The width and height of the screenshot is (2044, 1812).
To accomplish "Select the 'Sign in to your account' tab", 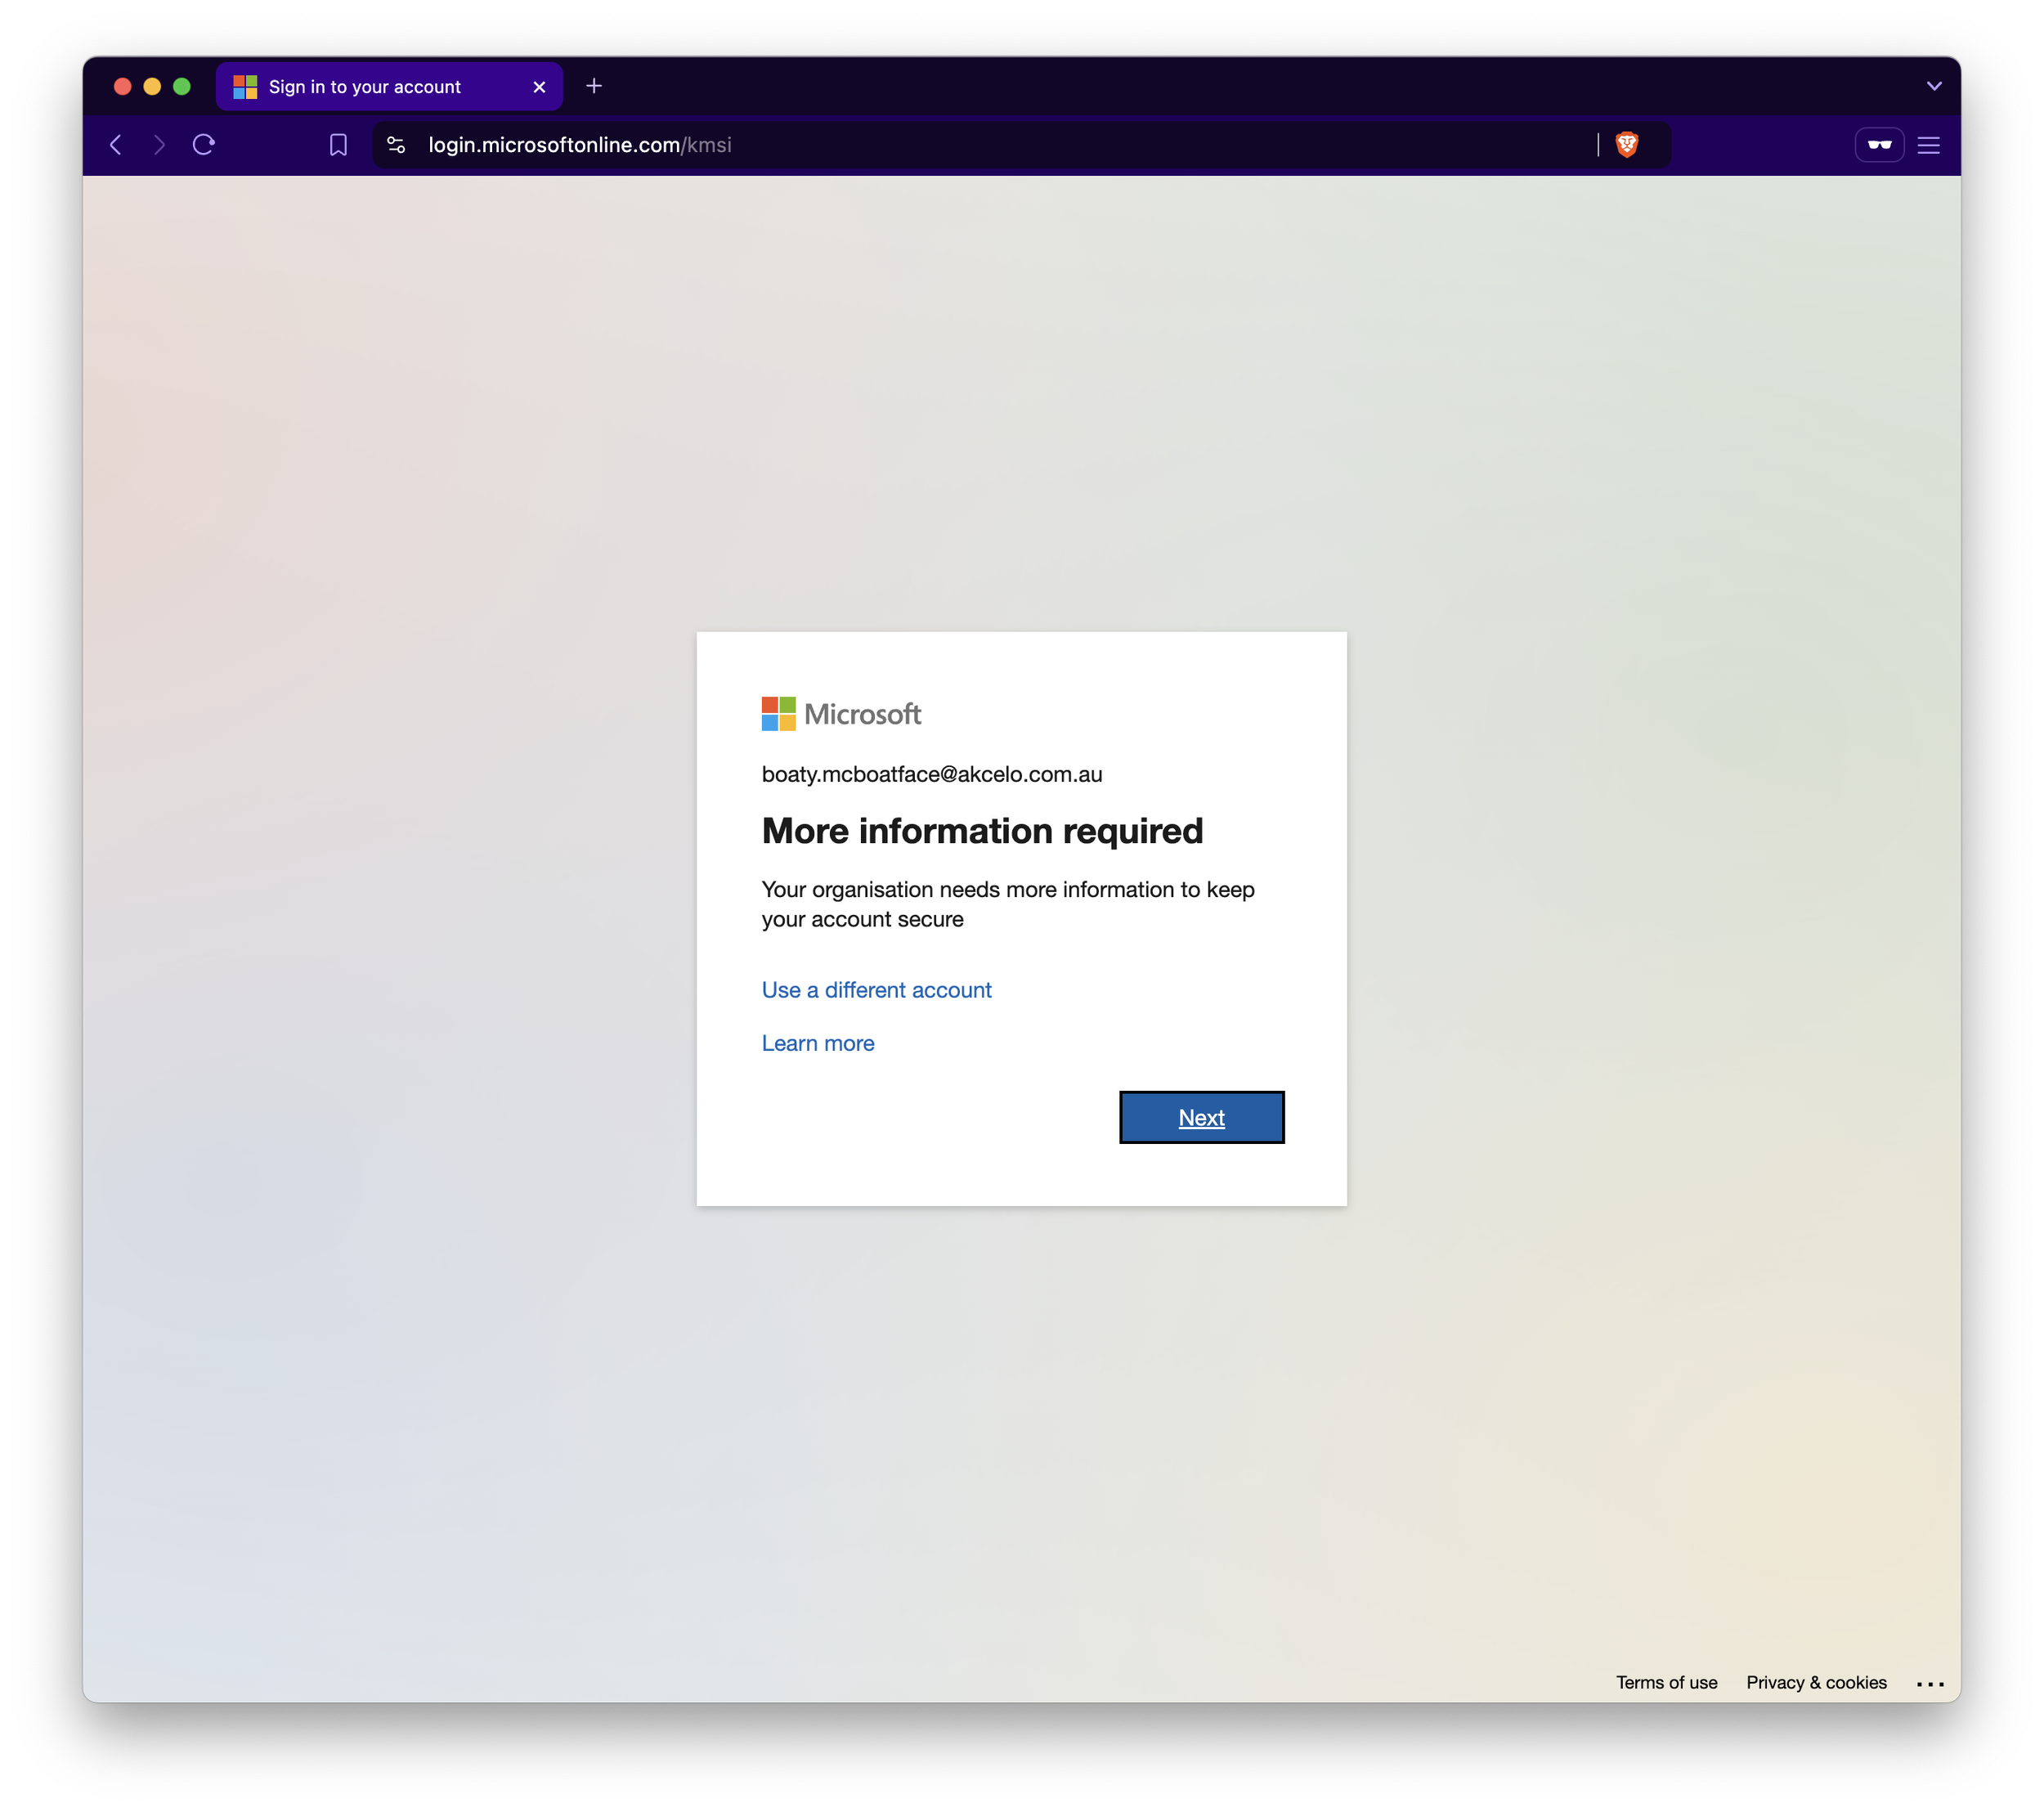I will (365, 87).
